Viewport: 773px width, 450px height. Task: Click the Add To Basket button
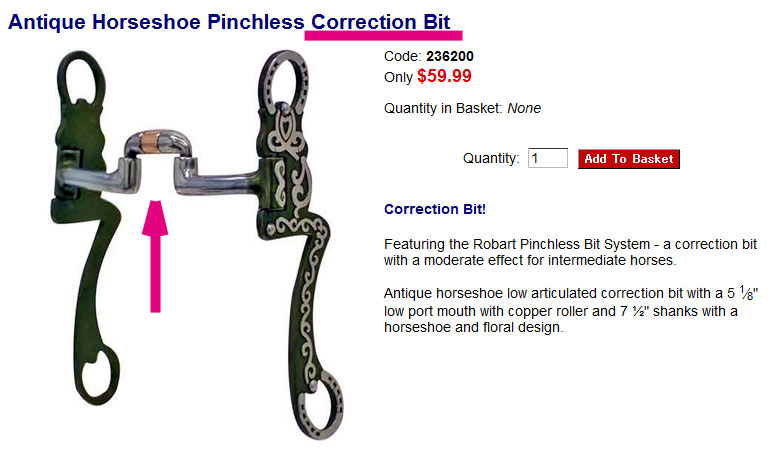tap(629, 159)
